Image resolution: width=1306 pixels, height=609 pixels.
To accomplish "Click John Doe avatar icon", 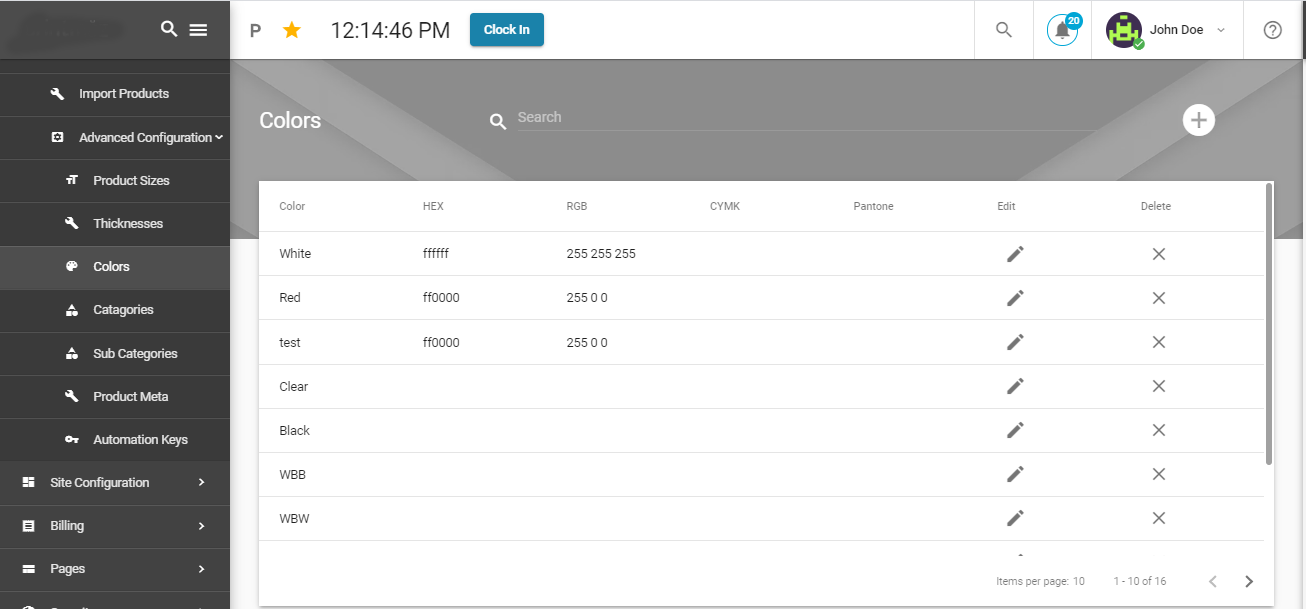I will 1124,30.
